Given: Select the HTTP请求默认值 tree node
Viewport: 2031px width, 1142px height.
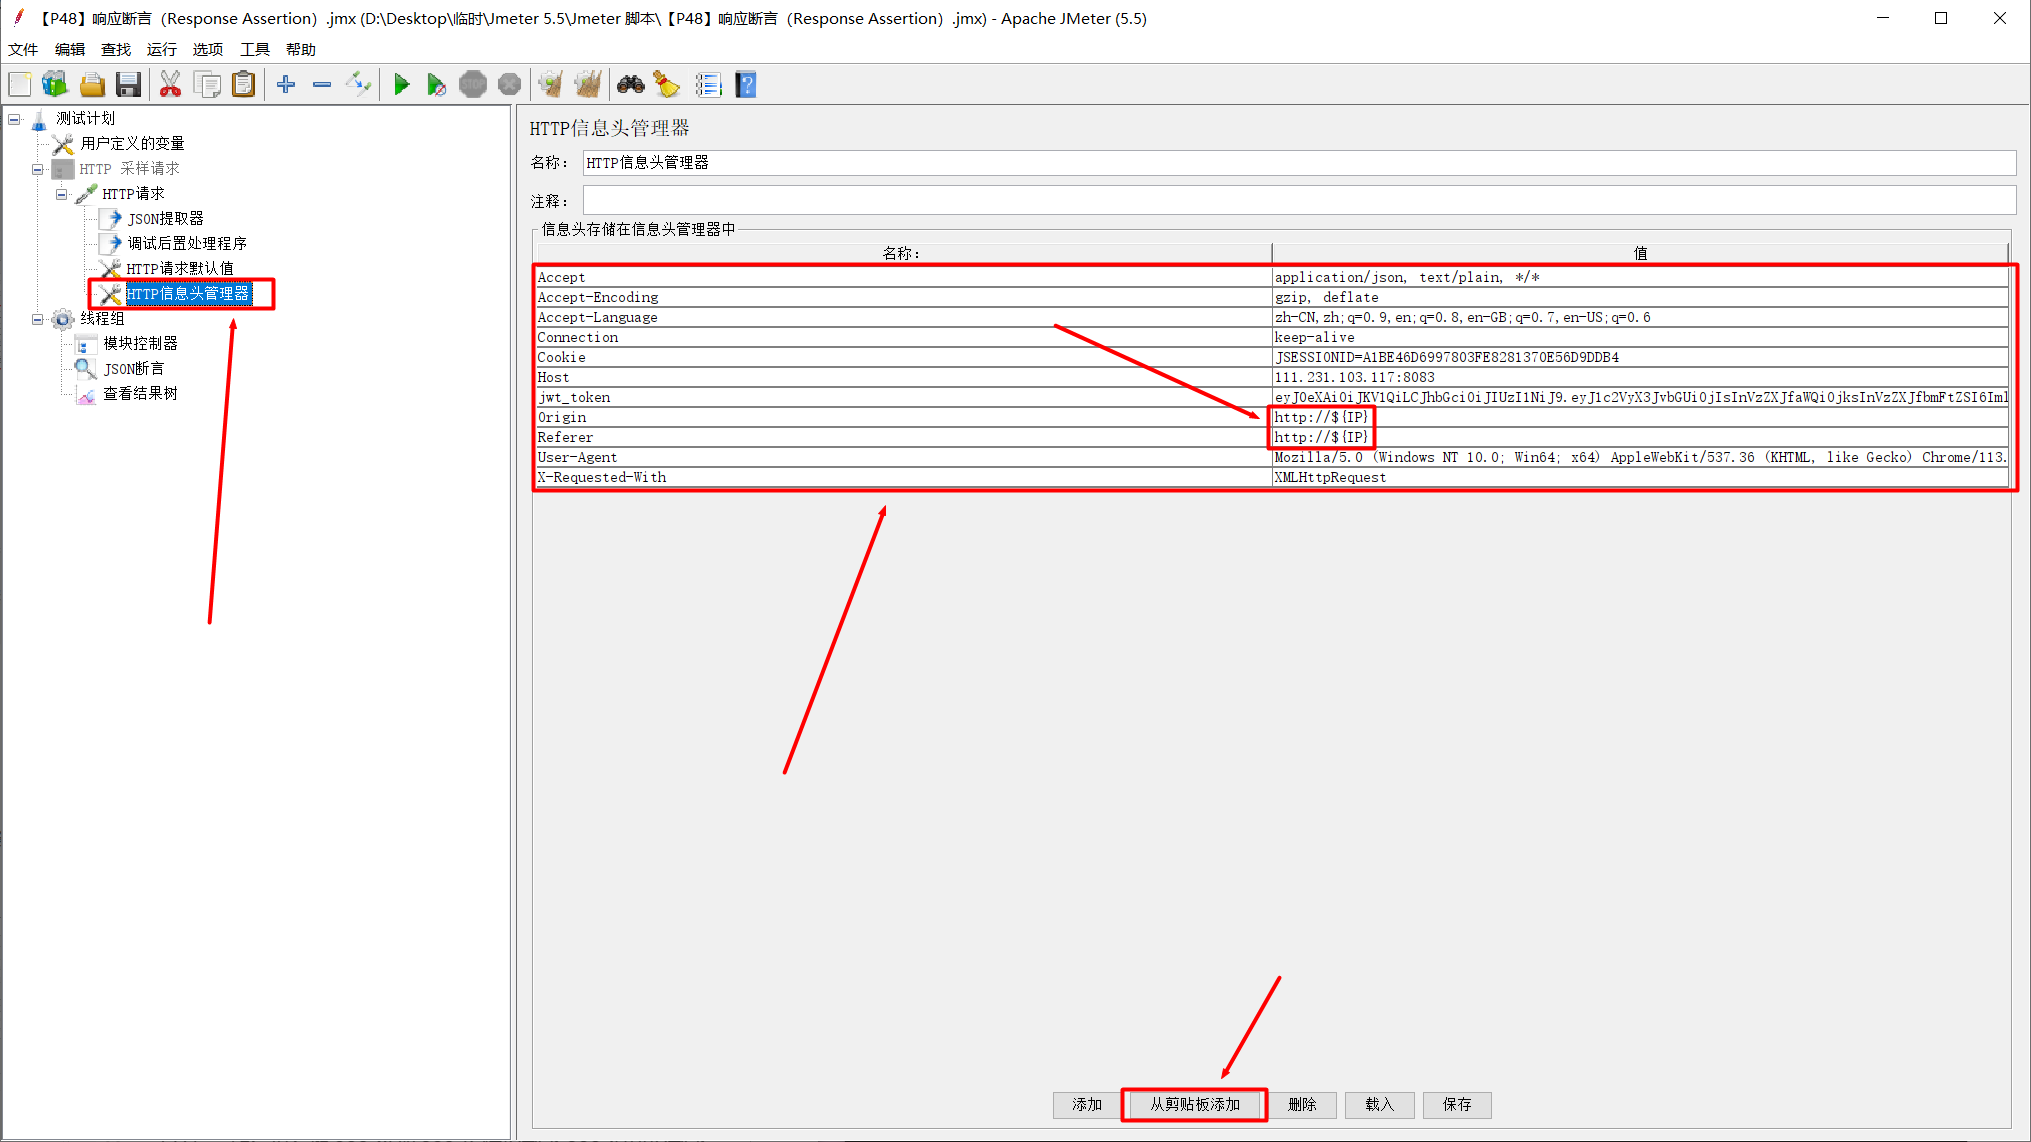Looking at the screenshot, I should click(x=179, y=269).
